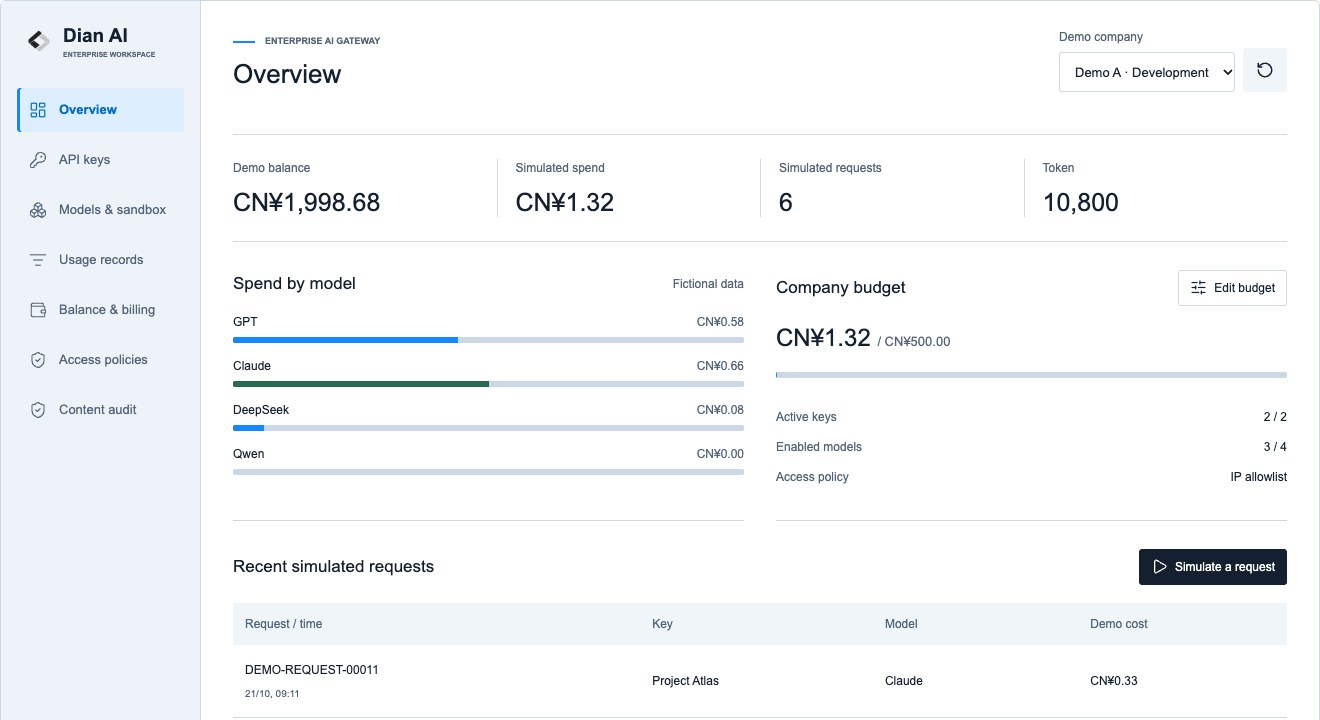Click the sliders icon in Edit budget
Viewport: 1320px width, 720px height.
(x=1199, y=288)
